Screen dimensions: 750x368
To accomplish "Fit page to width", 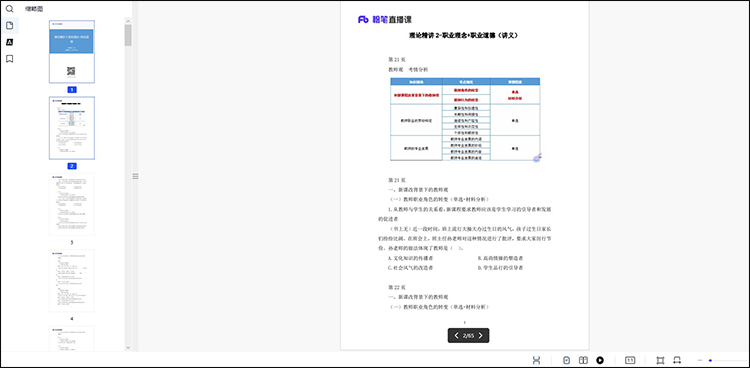I will tap(677, 360).
